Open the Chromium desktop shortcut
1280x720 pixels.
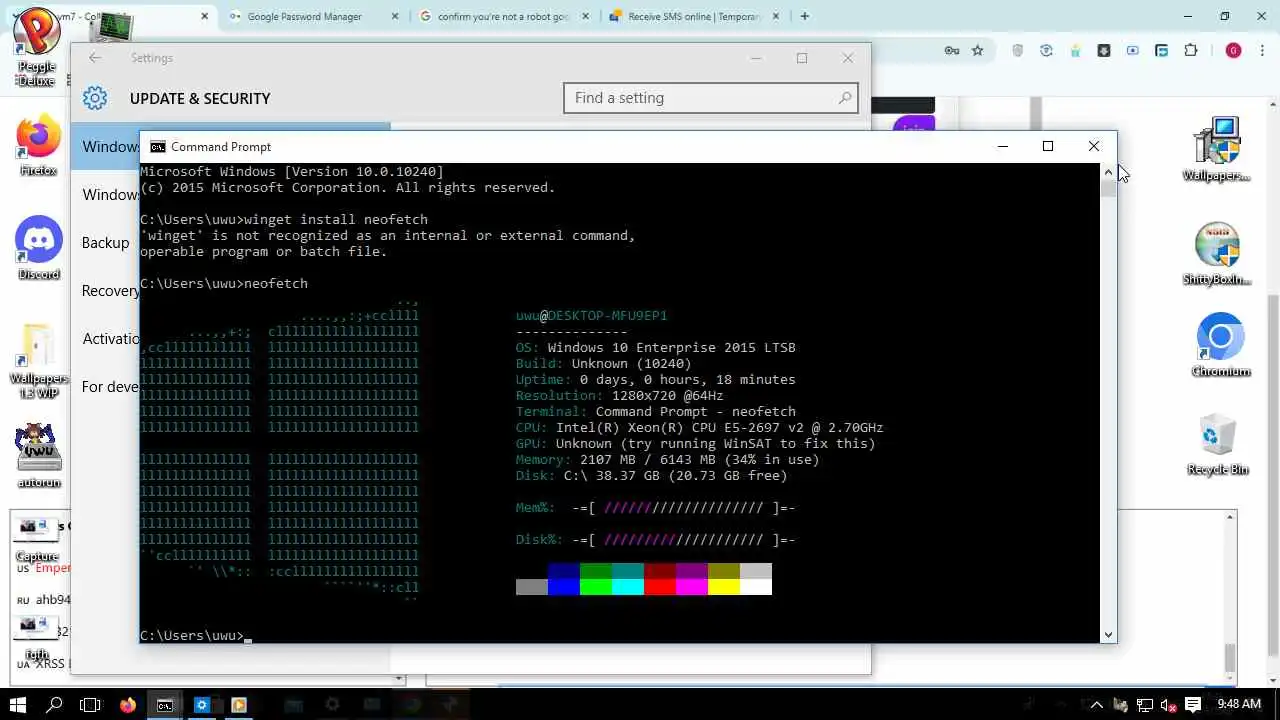1220,345
